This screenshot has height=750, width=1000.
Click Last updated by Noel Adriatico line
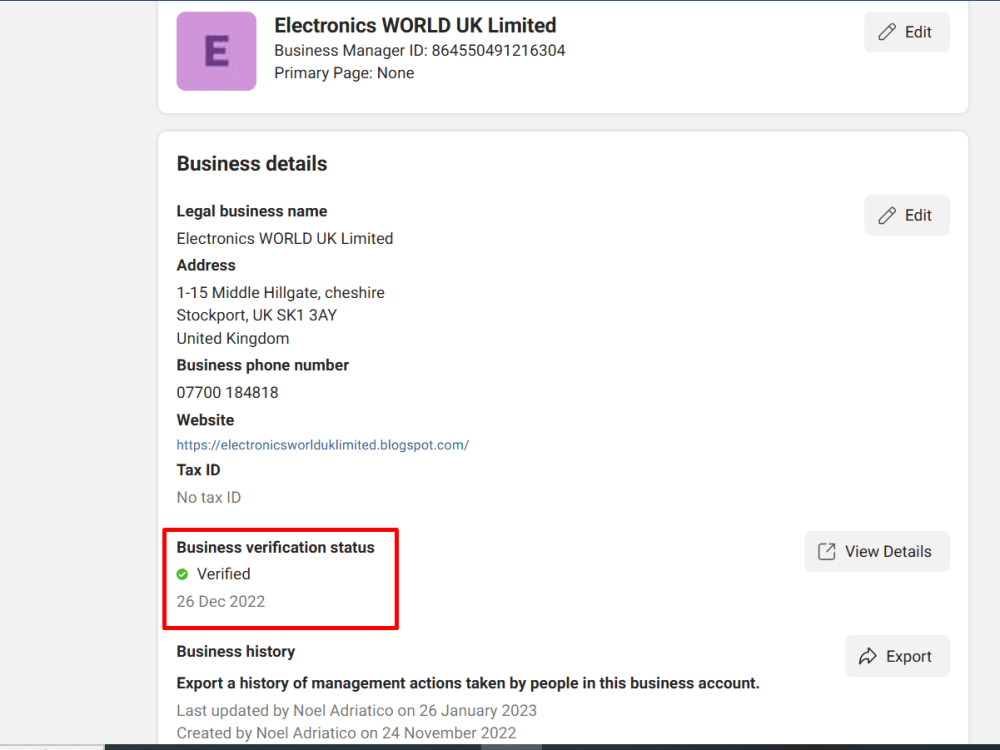point(357,710)
